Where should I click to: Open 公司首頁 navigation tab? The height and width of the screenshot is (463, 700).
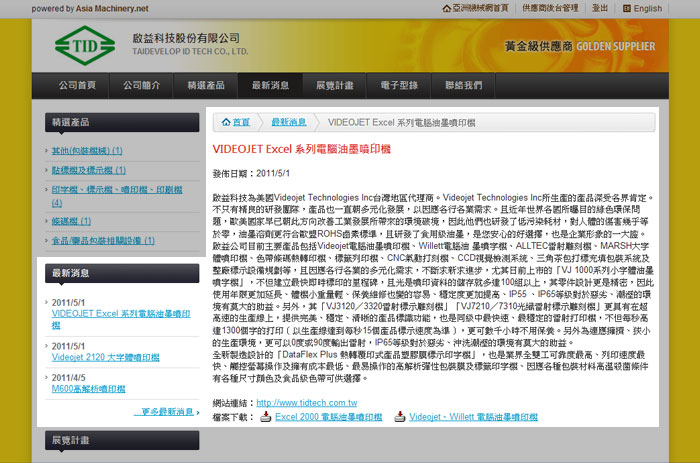77,85
